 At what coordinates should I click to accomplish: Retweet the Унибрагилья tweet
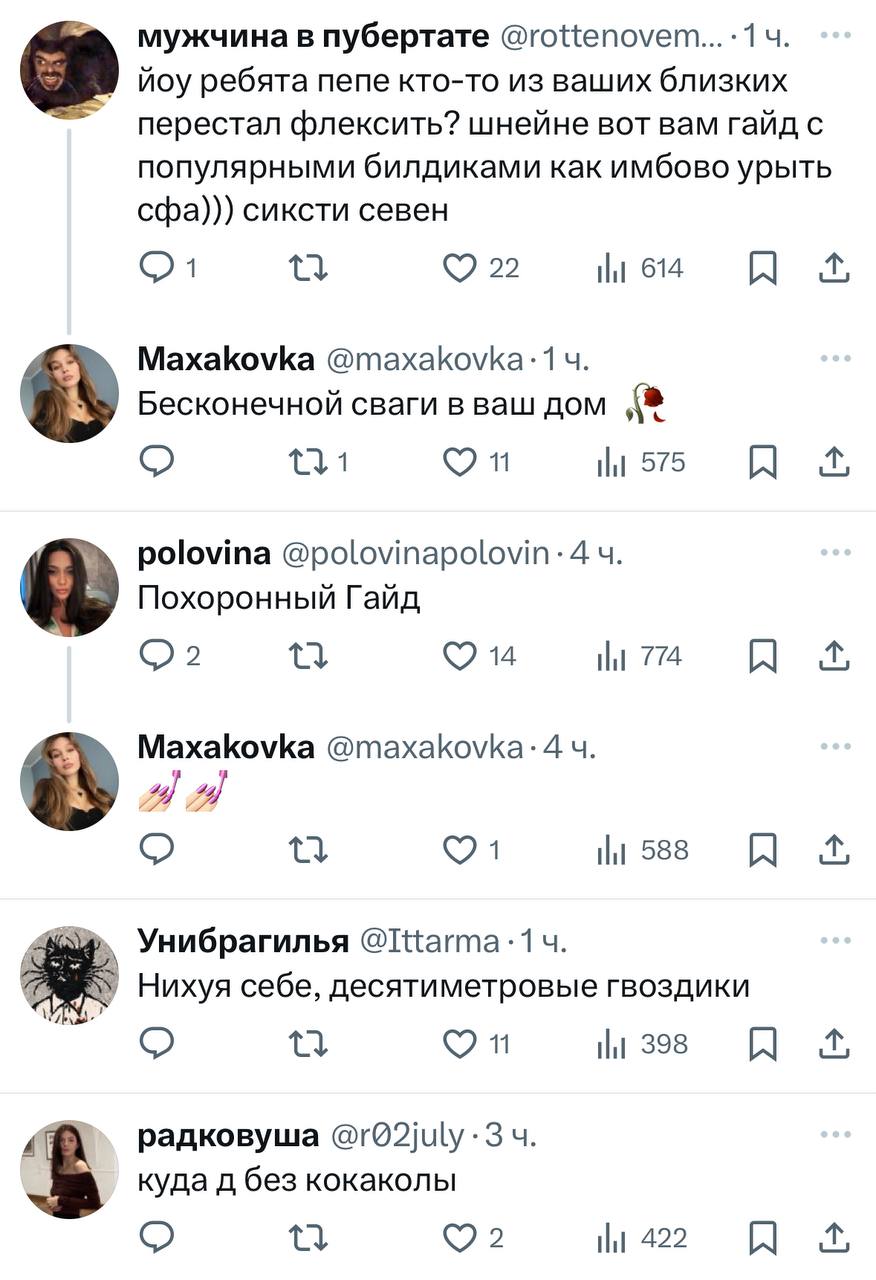pyautogui.click(x=307, y=1044)
